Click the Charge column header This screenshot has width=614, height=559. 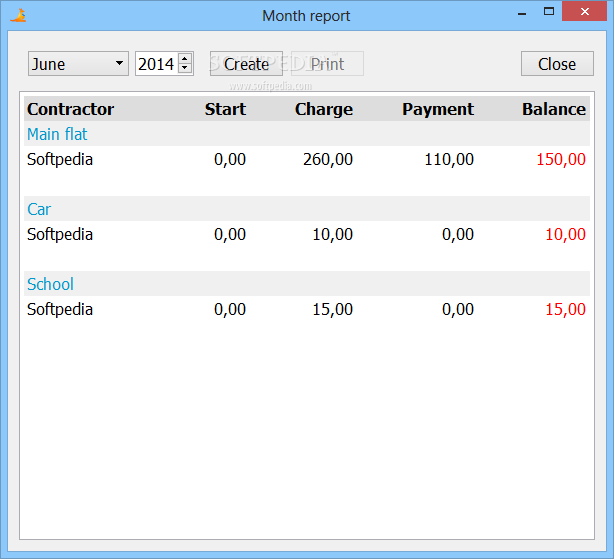(324, 109)
